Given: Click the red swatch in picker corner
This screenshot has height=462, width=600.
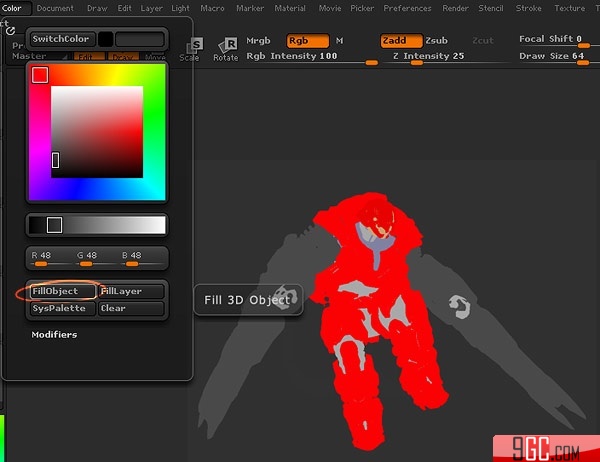Looking at the screenshot, I should pyautogui.click(x=40, y=75).
